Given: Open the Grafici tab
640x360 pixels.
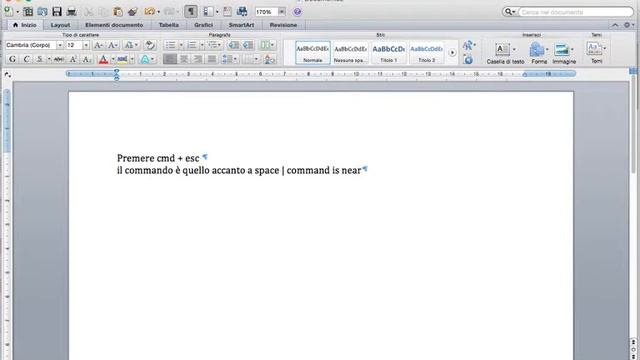Looking at the screenshot, I should tap(203, 25).
